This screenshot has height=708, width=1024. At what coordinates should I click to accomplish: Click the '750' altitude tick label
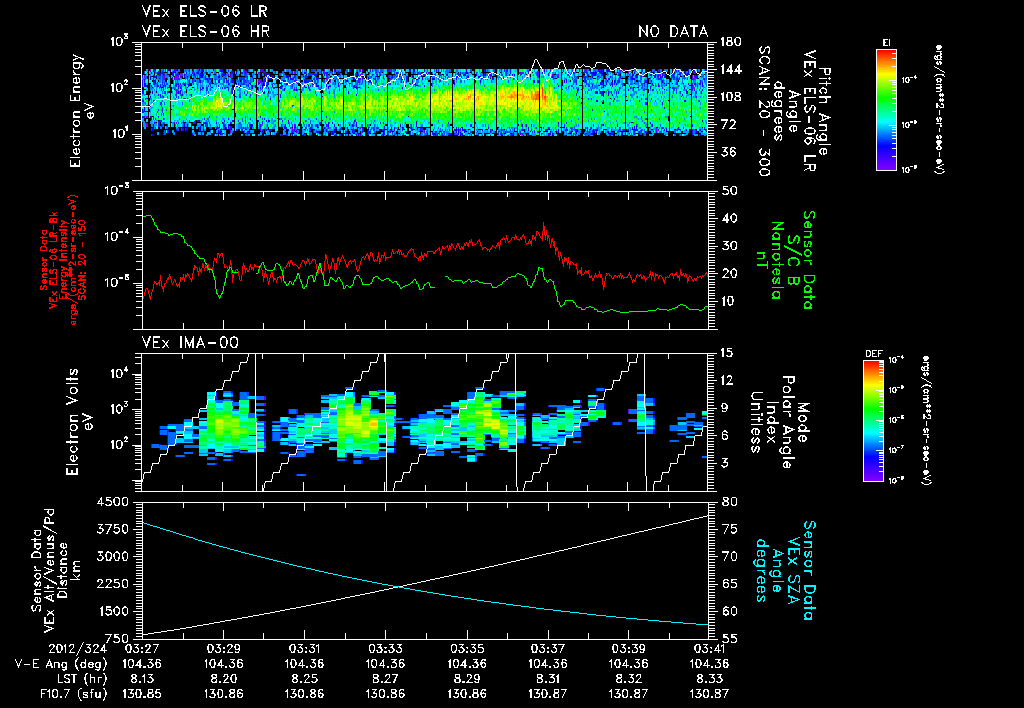tap(116, 638)
